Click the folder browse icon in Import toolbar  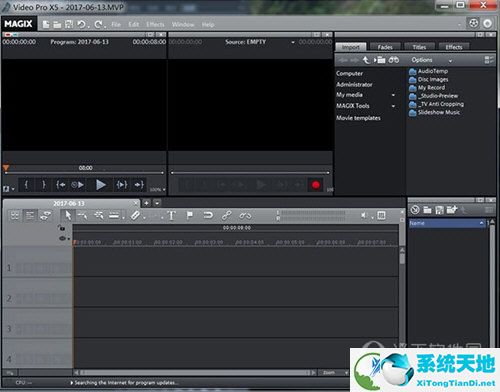pyautogui.click(x=380, y=60)
